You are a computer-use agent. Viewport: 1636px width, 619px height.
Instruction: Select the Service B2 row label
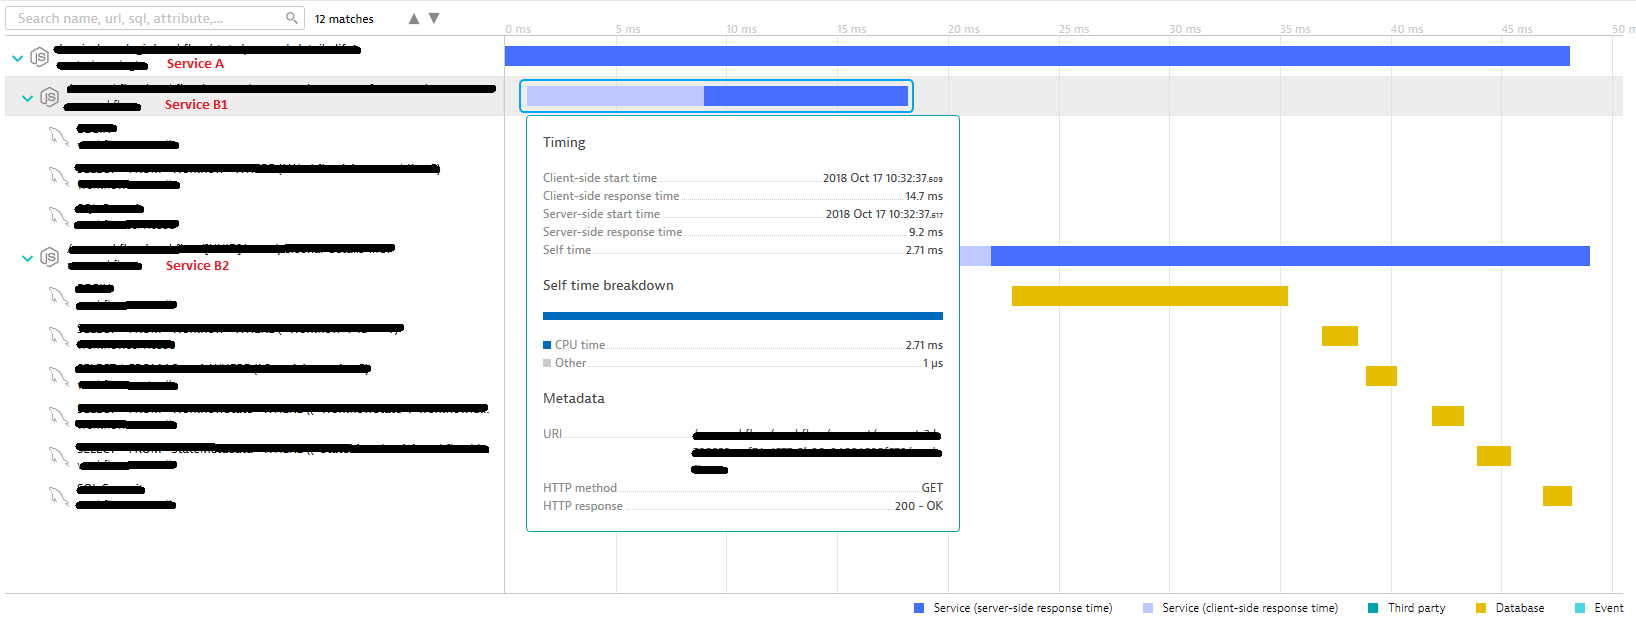click(197, 266)
